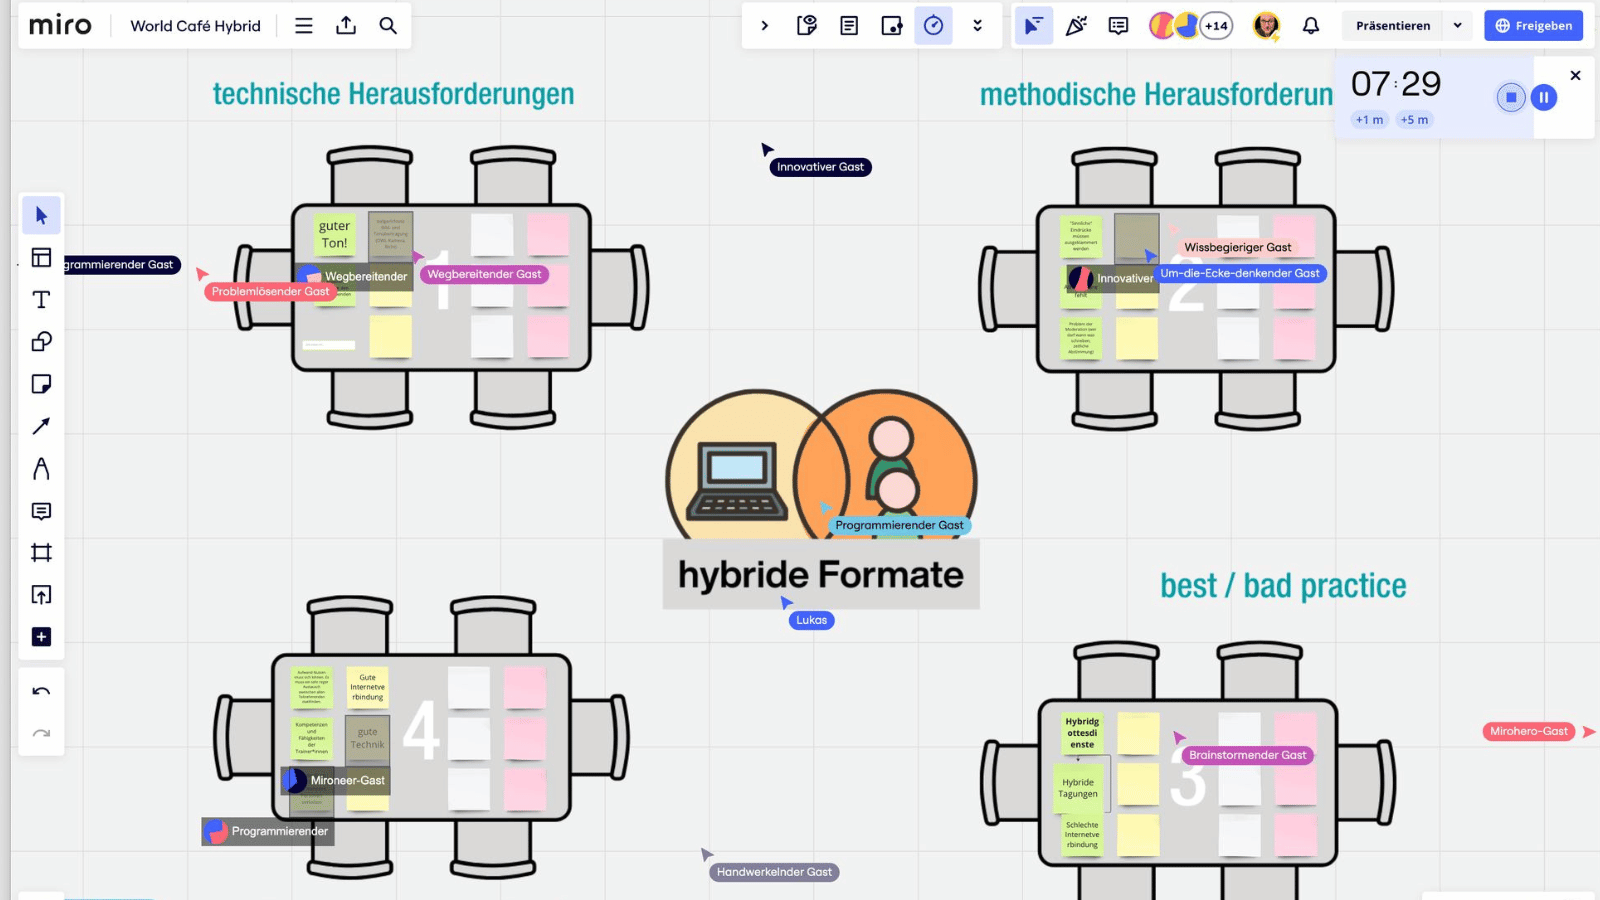Select the connection line arrow tool
1600x900 pixels.
(41, 426)
